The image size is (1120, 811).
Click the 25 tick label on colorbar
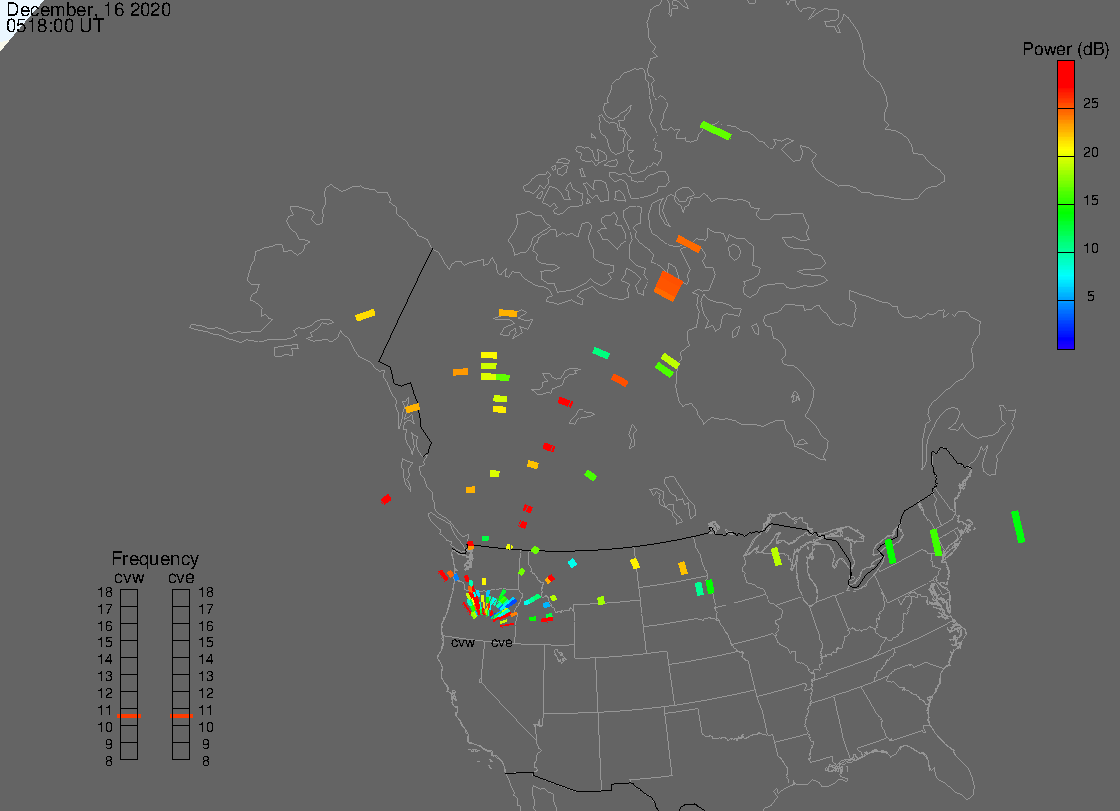click(x=1091, y=104)
